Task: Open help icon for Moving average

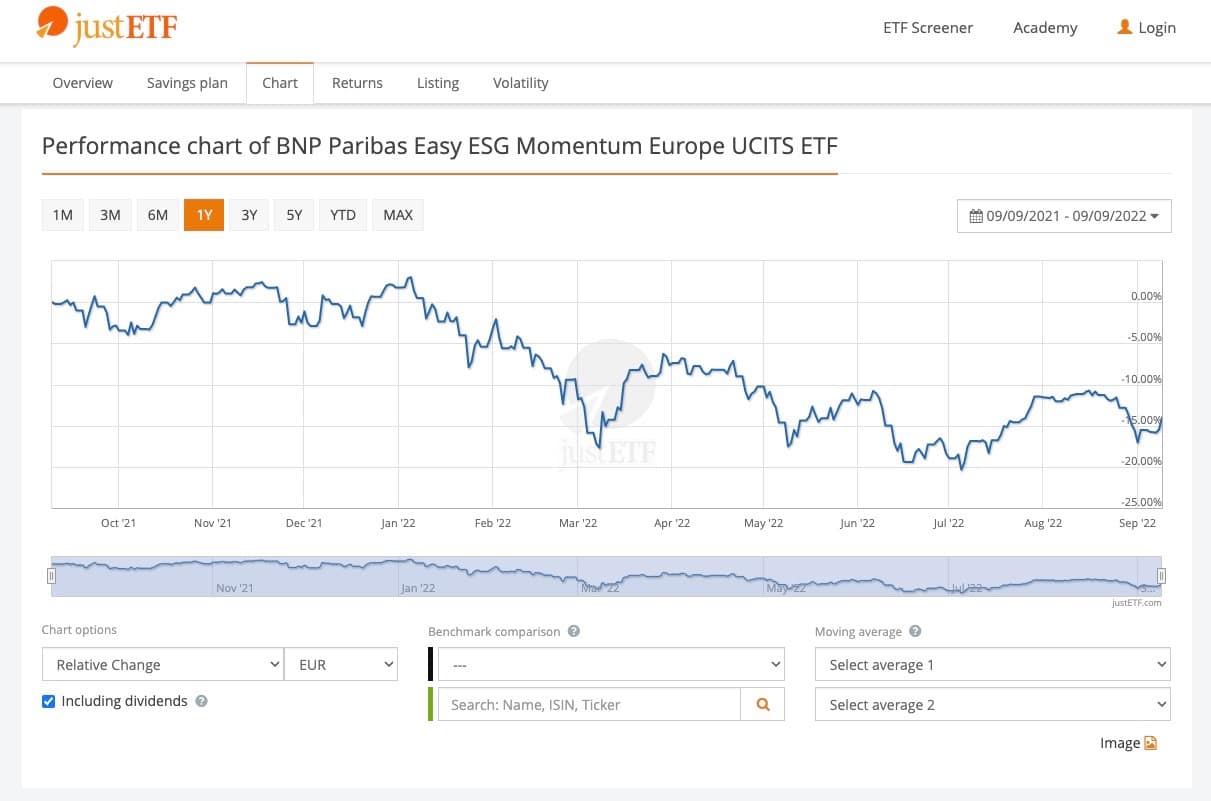Action: [x=915, y=632]
